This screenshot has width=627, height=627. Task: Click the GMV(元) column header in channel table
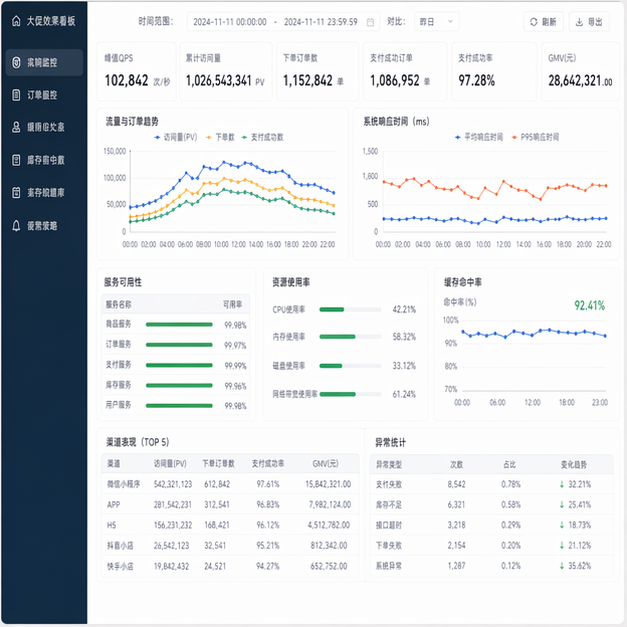point(325,463)
